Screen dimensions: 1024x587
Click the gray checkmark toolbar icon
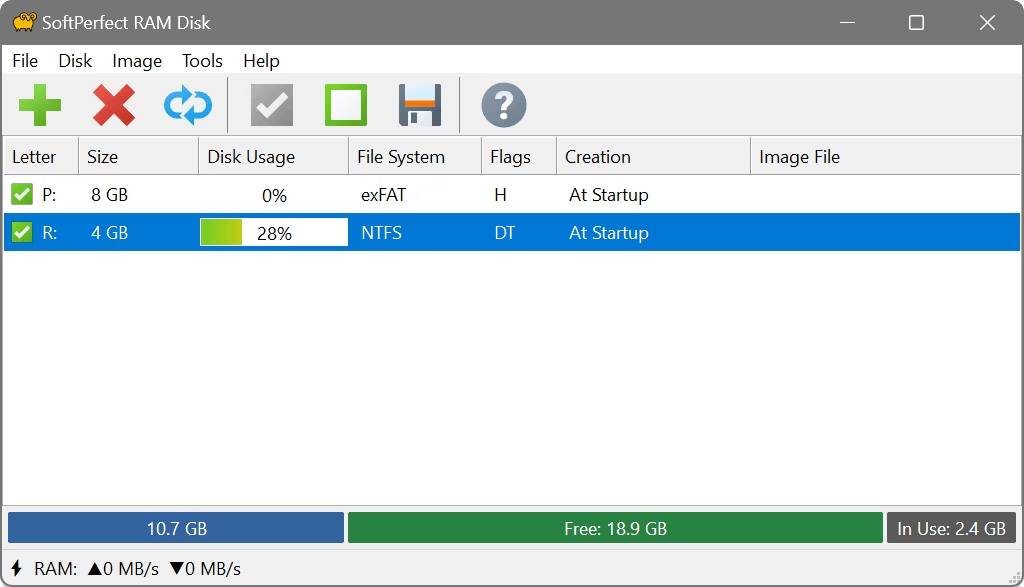click(x=272, y=105)
